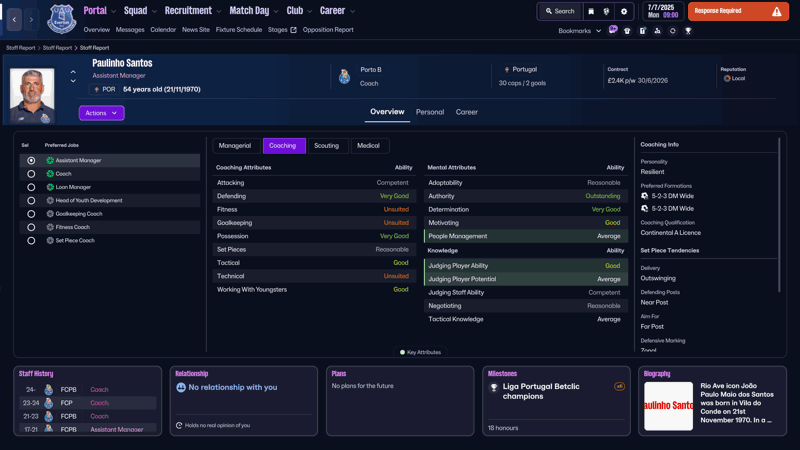The width and height of the screenshot is (800, 450).
Task: Click the FCPB badge in 24- history row
Action: [x=48, y=390]
